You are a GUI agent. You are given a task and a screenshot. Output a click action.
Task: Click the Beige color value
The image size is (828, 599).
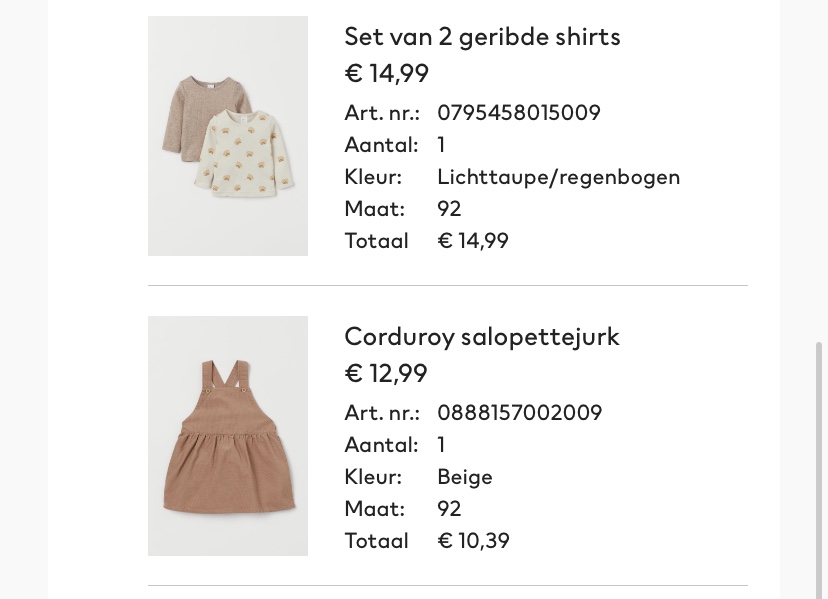[x=465, y=477]
